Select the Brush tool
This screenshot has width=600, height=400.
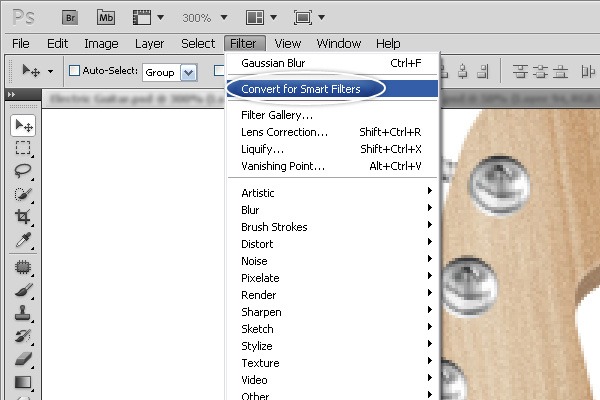pos(23,290)
